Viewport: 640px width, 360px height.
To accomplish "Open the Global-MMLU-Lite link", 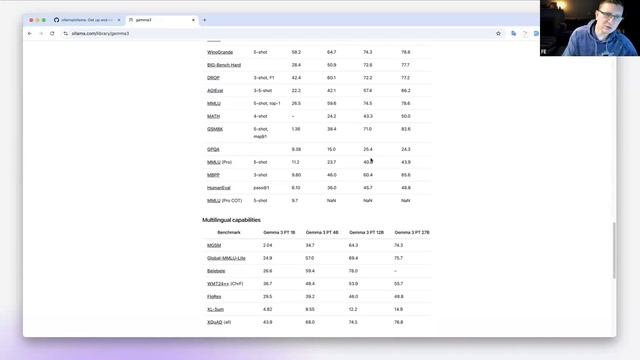I will 226,258.
